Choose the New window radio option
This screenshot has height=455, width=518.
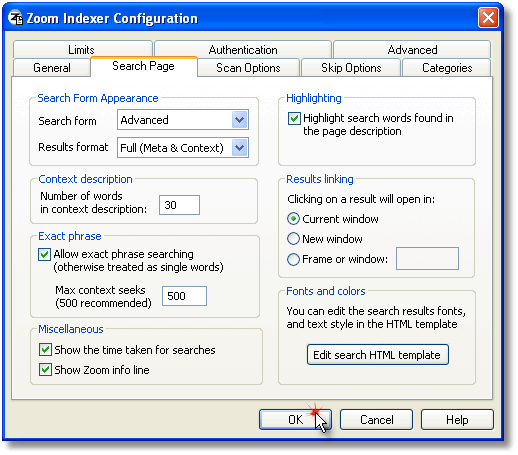[293, 239]
